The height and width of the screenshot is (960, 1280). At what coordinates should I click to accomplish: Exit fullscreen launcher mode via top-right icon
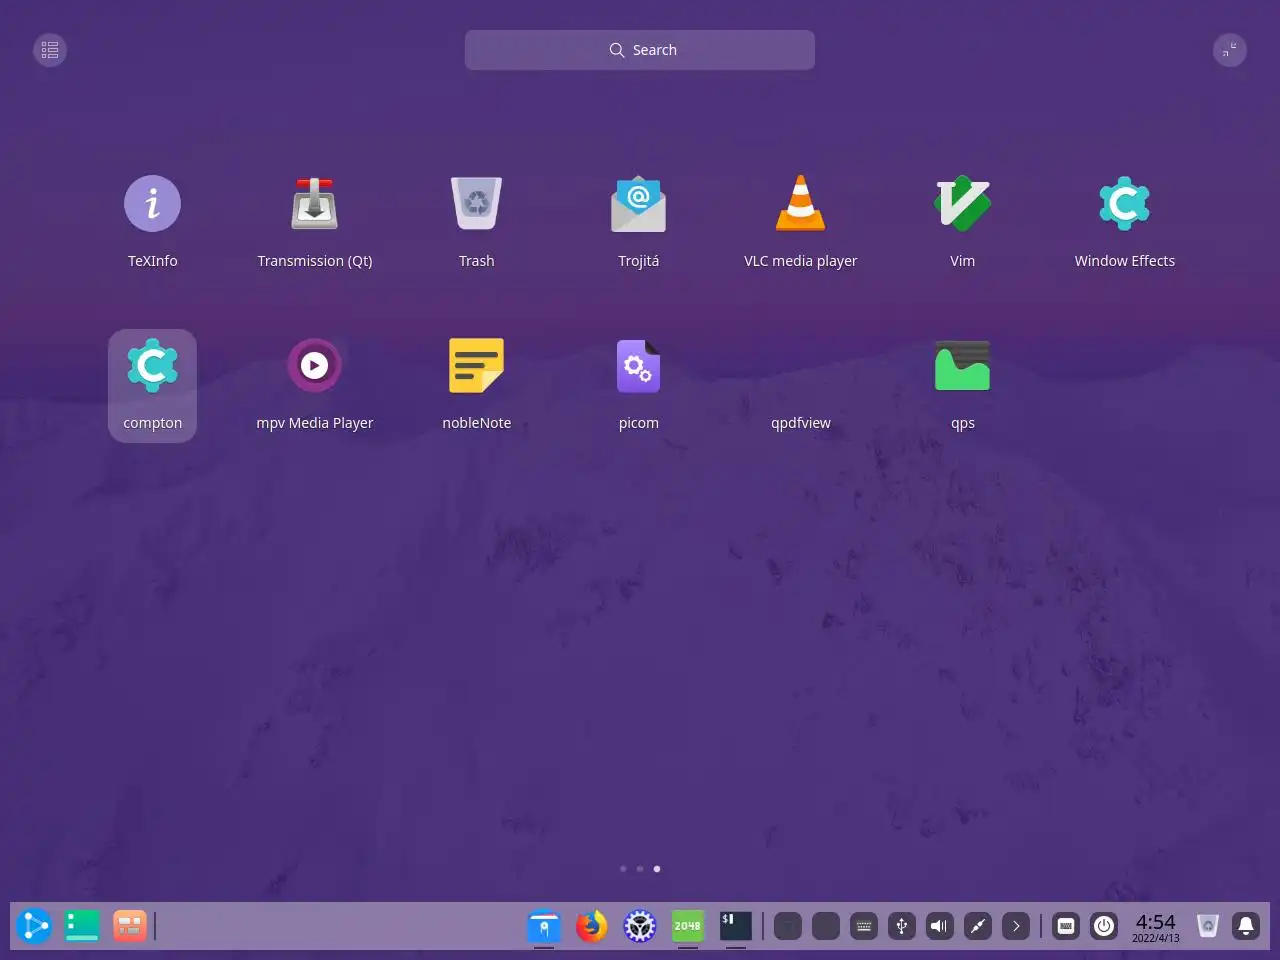(1230, 50)
